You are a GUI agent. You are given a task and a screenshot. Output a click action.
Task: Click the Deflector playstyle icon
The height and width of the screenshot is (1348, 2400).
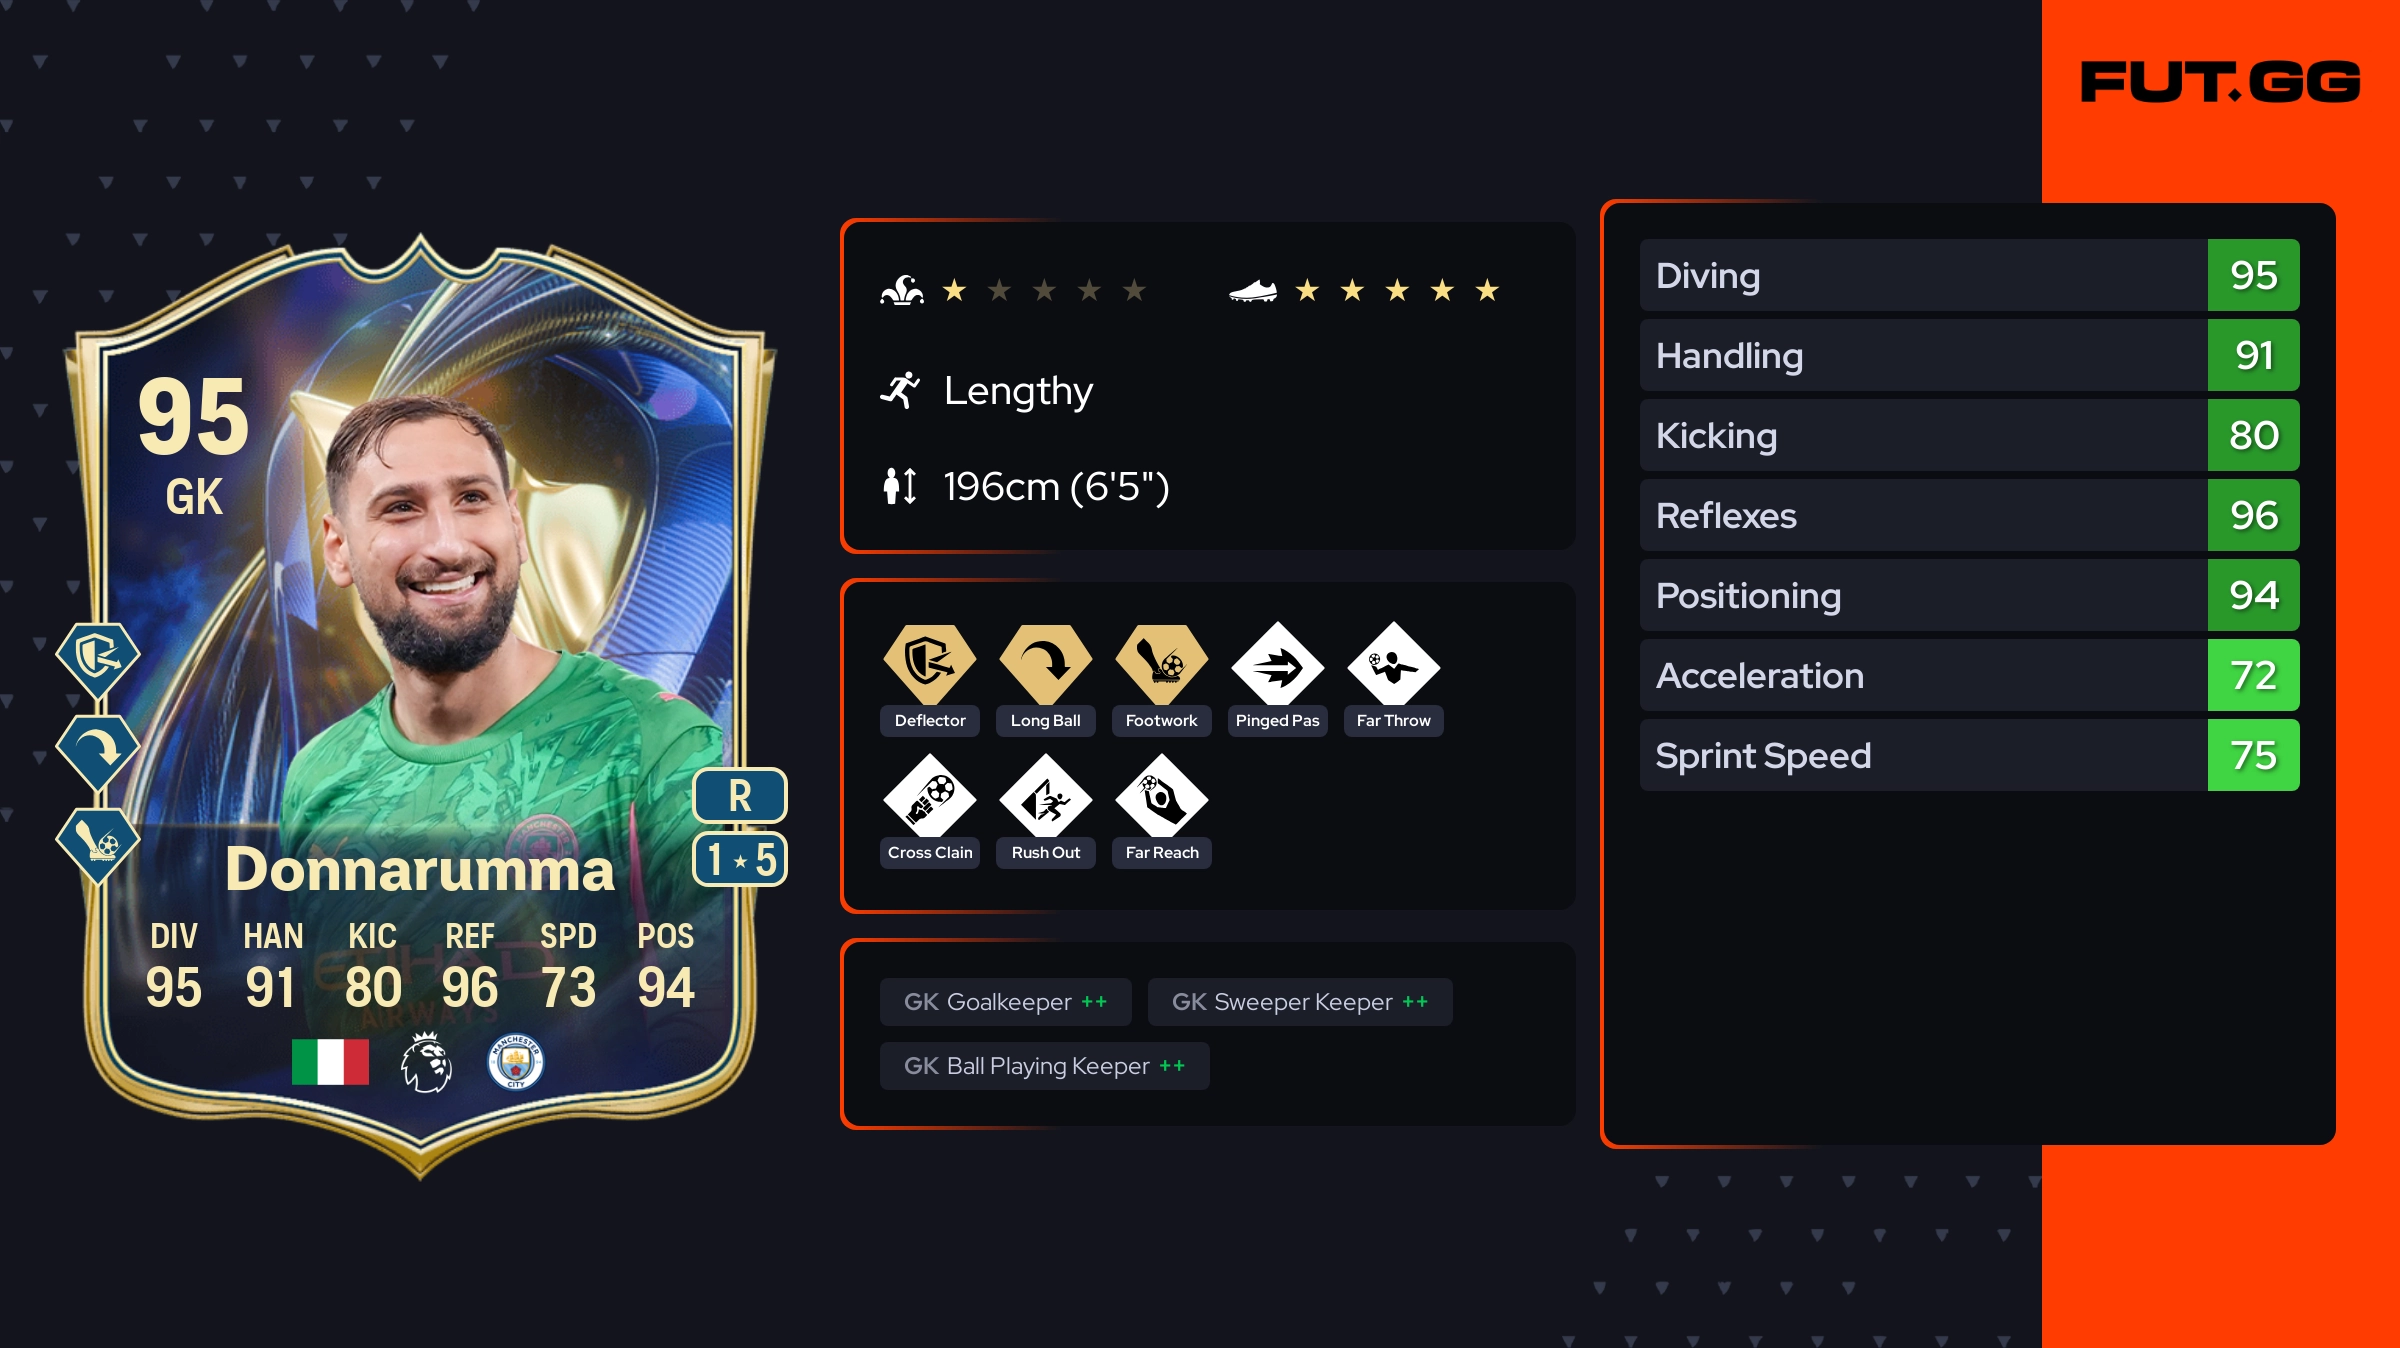pyautogui.click(x=929, y=663)
